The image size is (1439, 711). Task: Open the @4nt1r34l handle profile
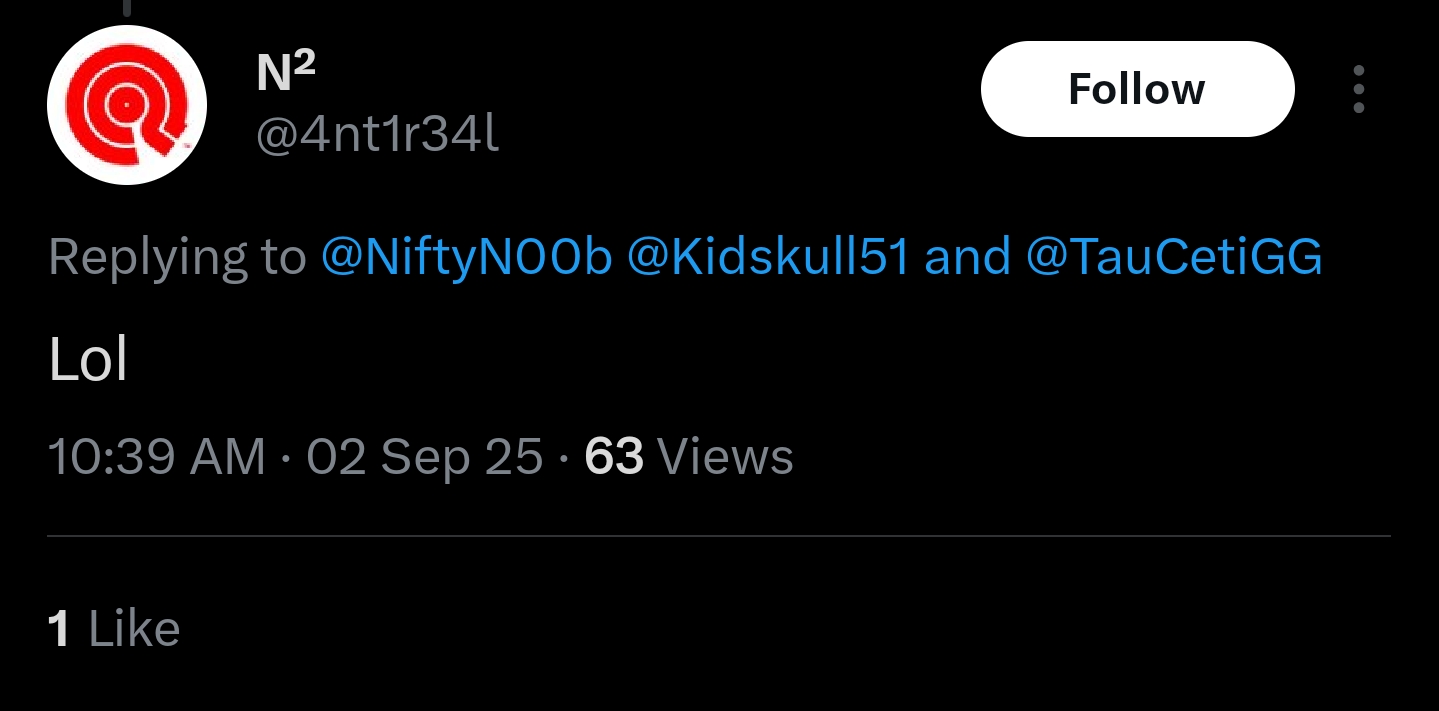377,135
